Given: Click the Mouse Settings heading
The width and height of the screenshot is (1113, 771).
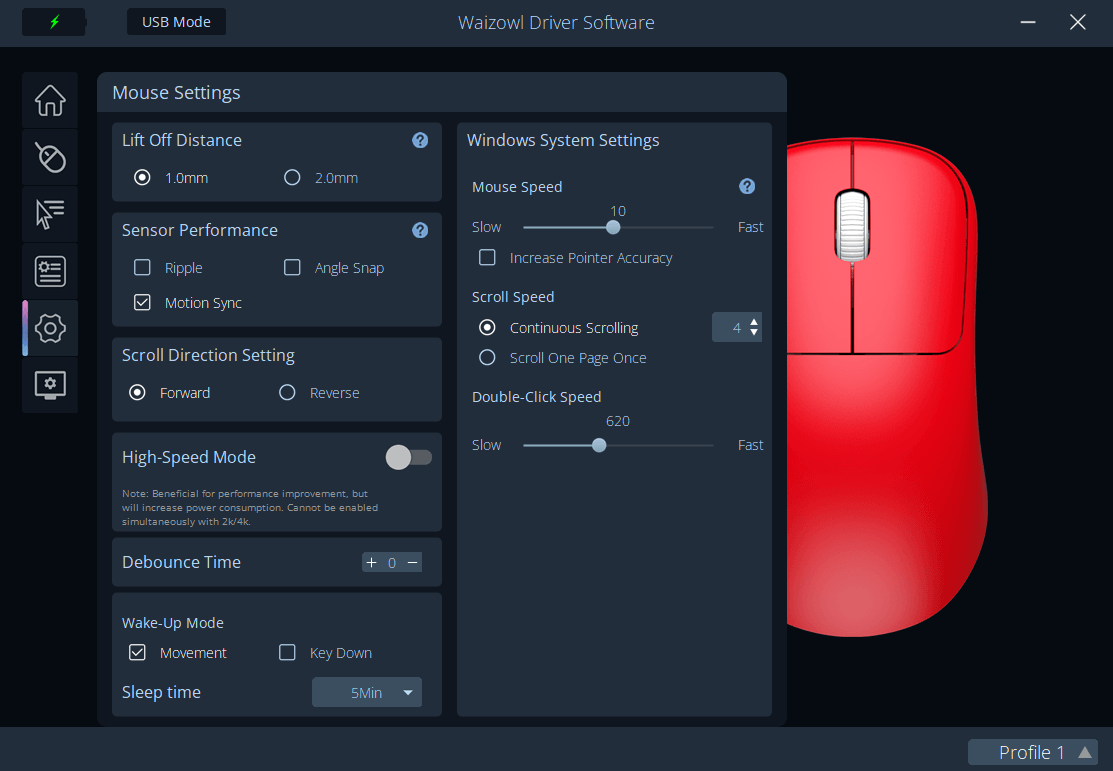Looking at the screenshot, I should (176, 92).
